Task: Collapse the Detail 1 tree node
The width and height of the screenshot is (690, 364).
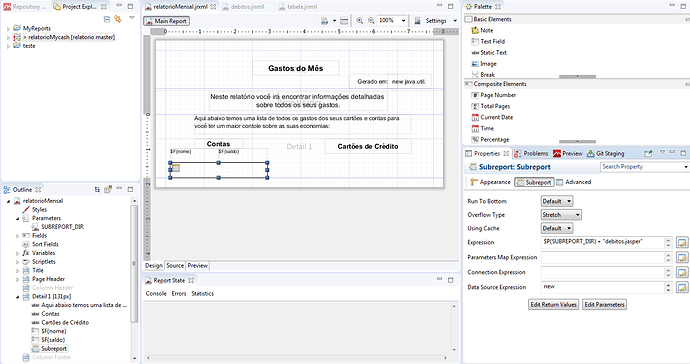Action: point(18,297)
